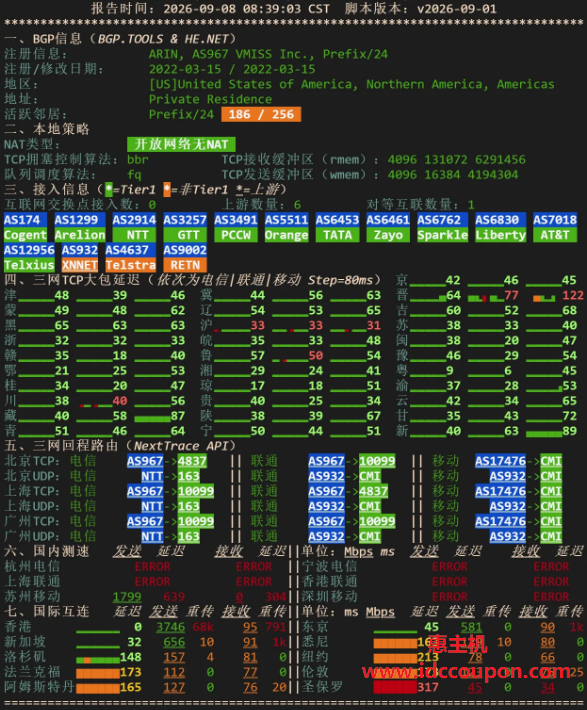Click the 'Step=80ms' text in the latency heading
This screenshot has height=710, width=587.
click(341, 280)
